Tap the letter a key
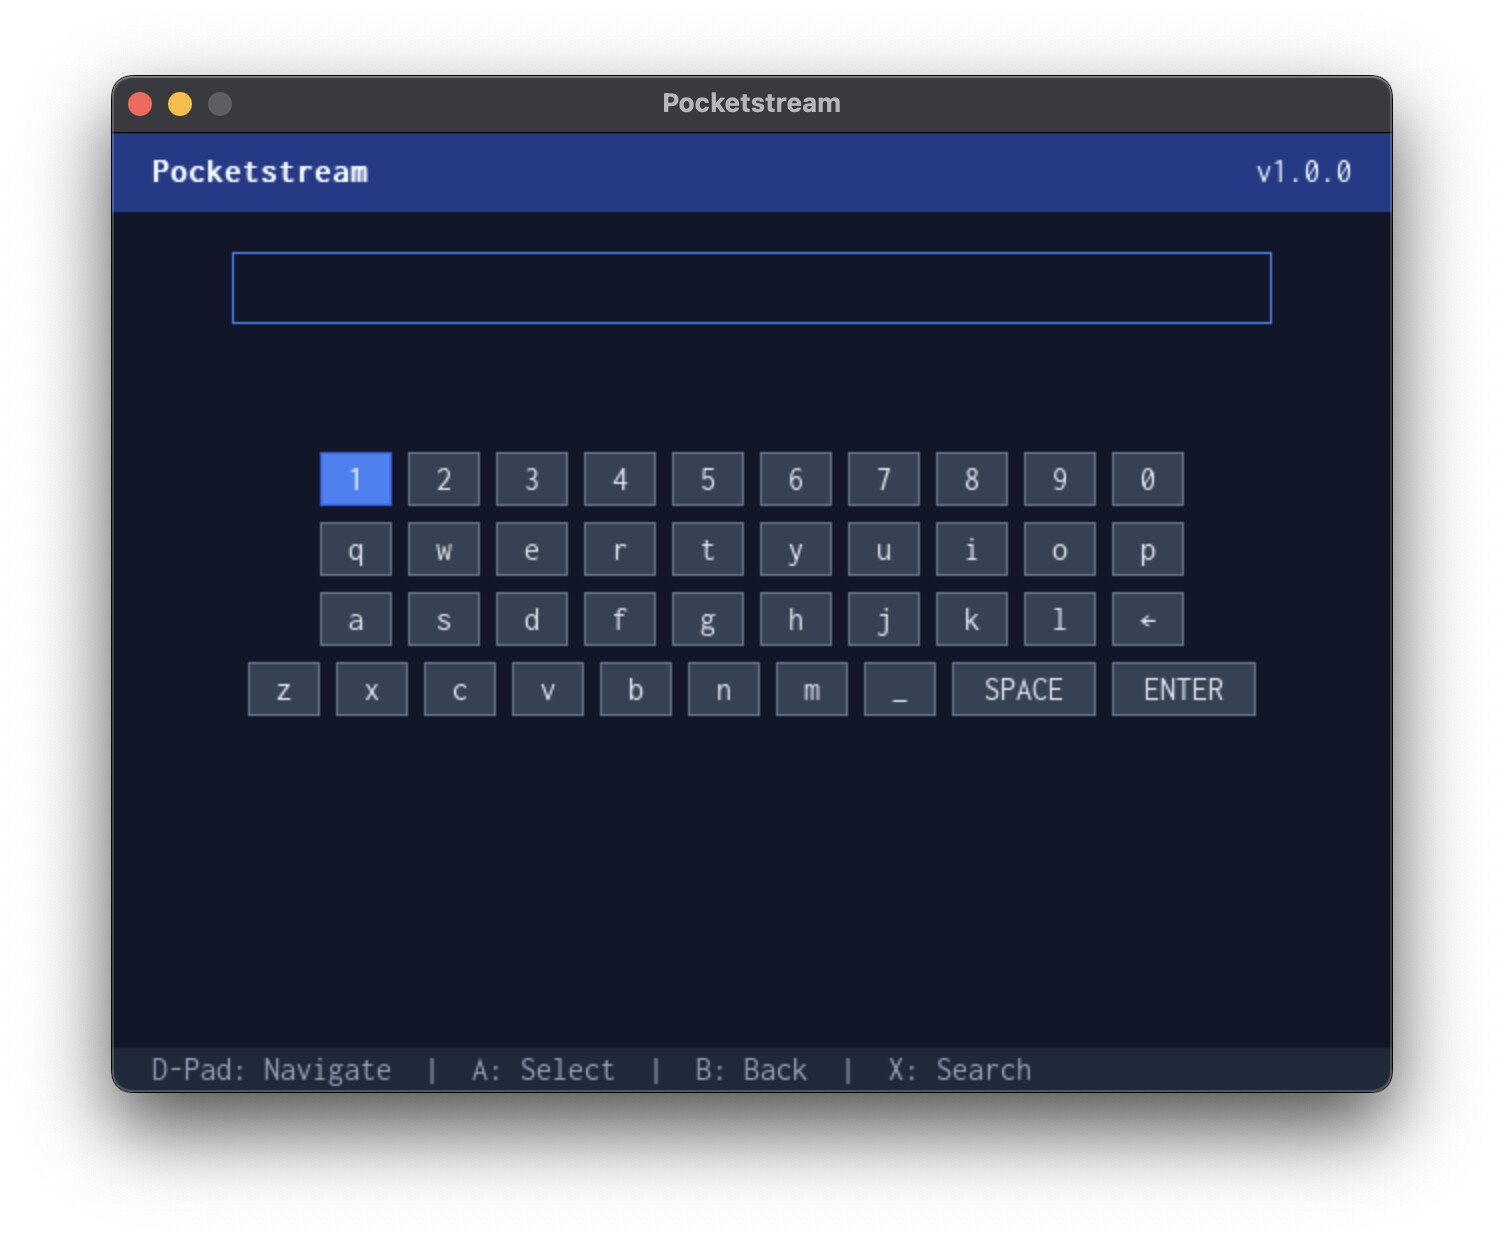Viewport: 1504px width, 1240px height. (x=355, y=619)
